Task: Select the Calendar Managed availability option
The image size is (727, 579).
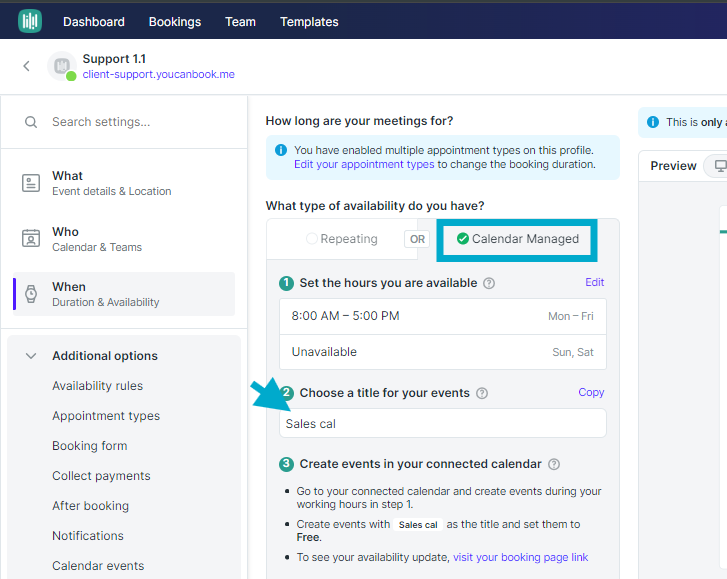Action: click(x=517, y=239)
